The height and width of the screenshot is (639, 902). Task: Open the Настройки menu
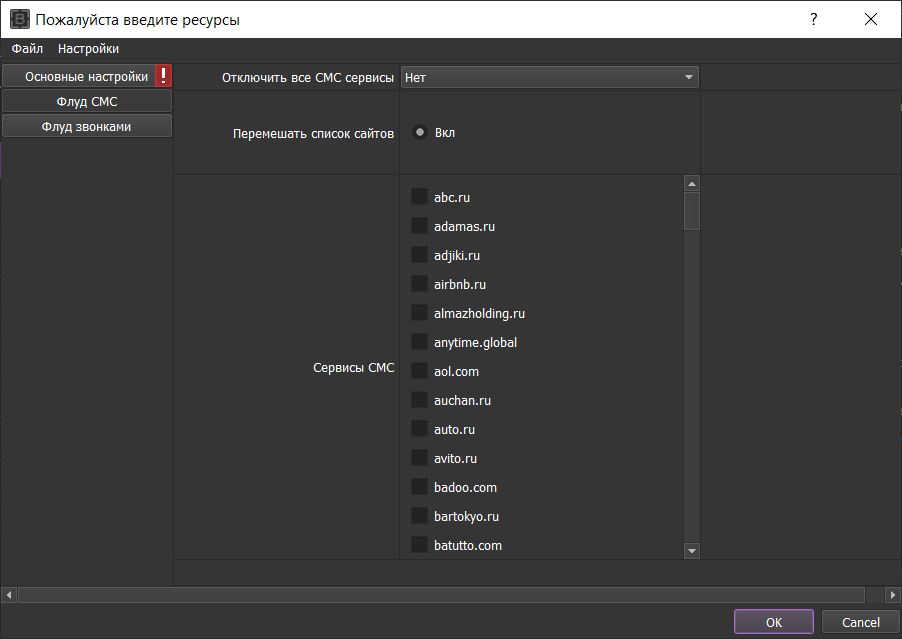point(88,48)
